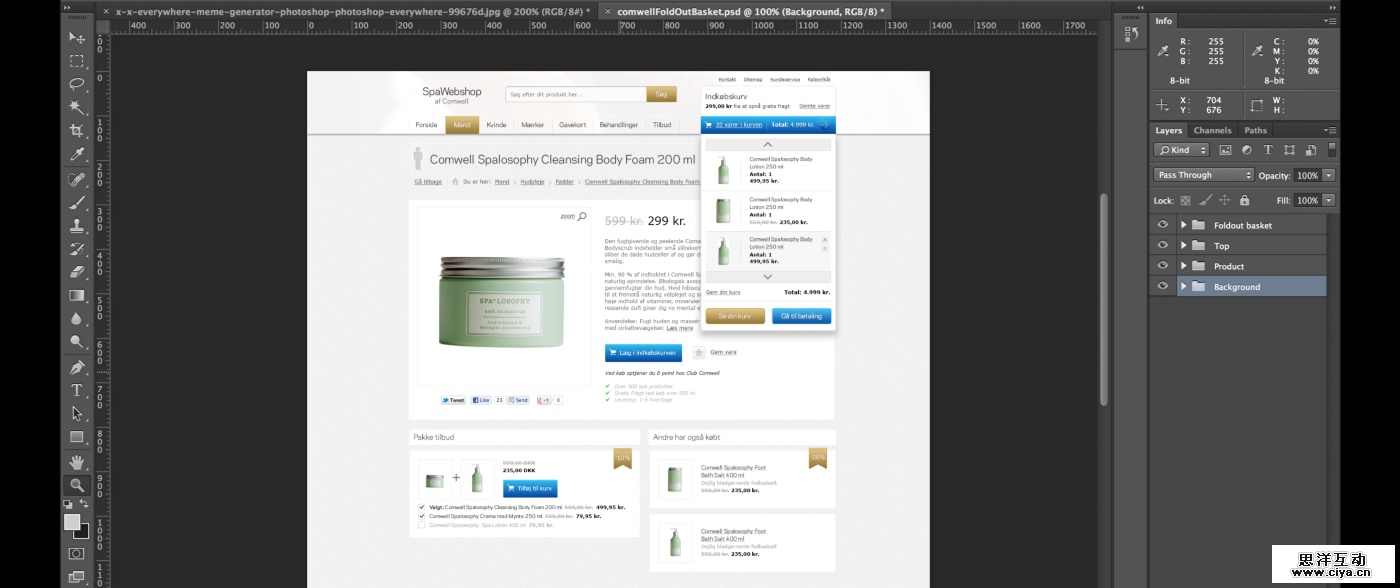The image size is (1400, 588).
Task: Hide the Foldout basket layer group
Action: 1162,225
